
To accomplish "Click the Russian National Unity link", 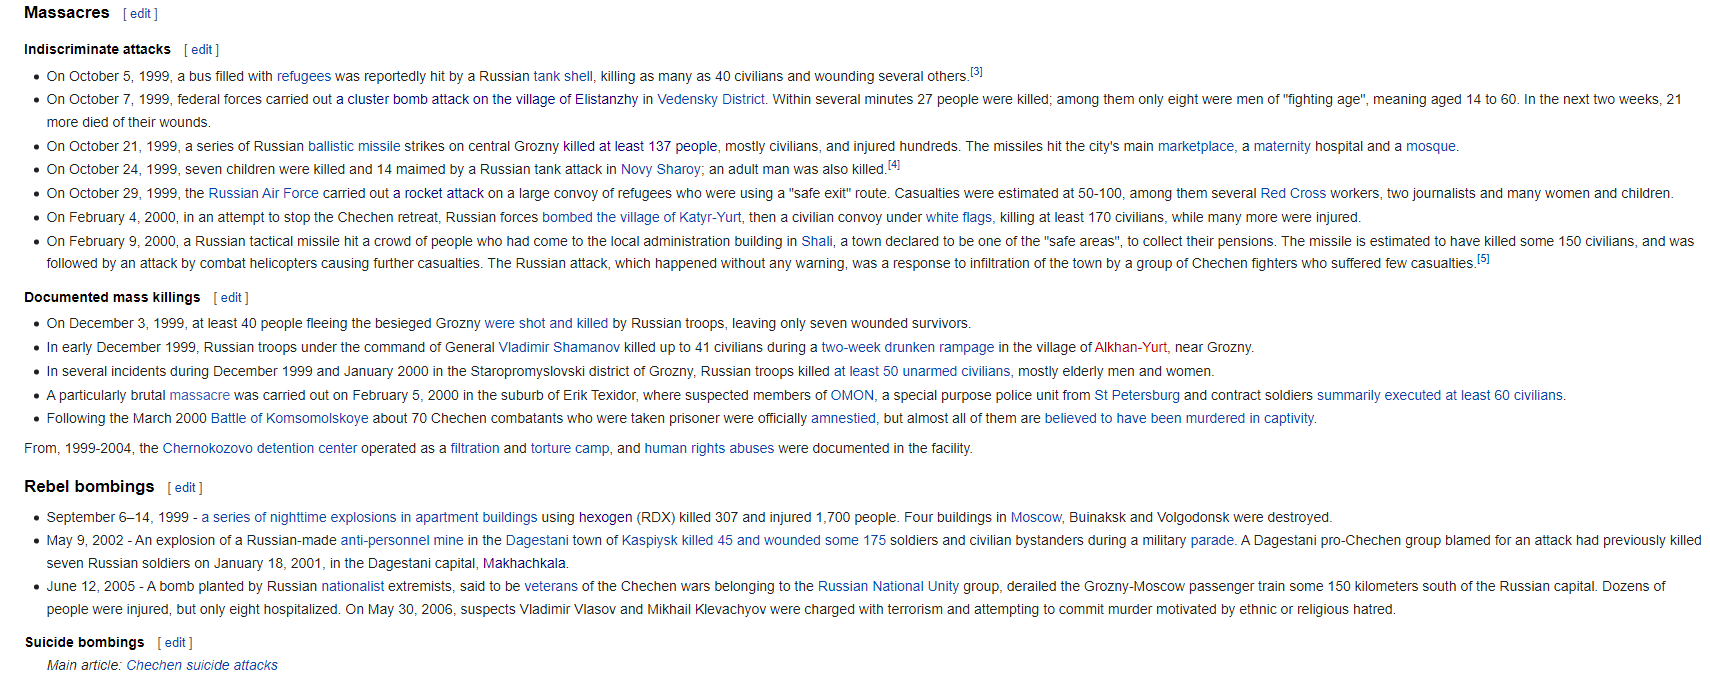I will pyautogui.click(x=887, y=587).
